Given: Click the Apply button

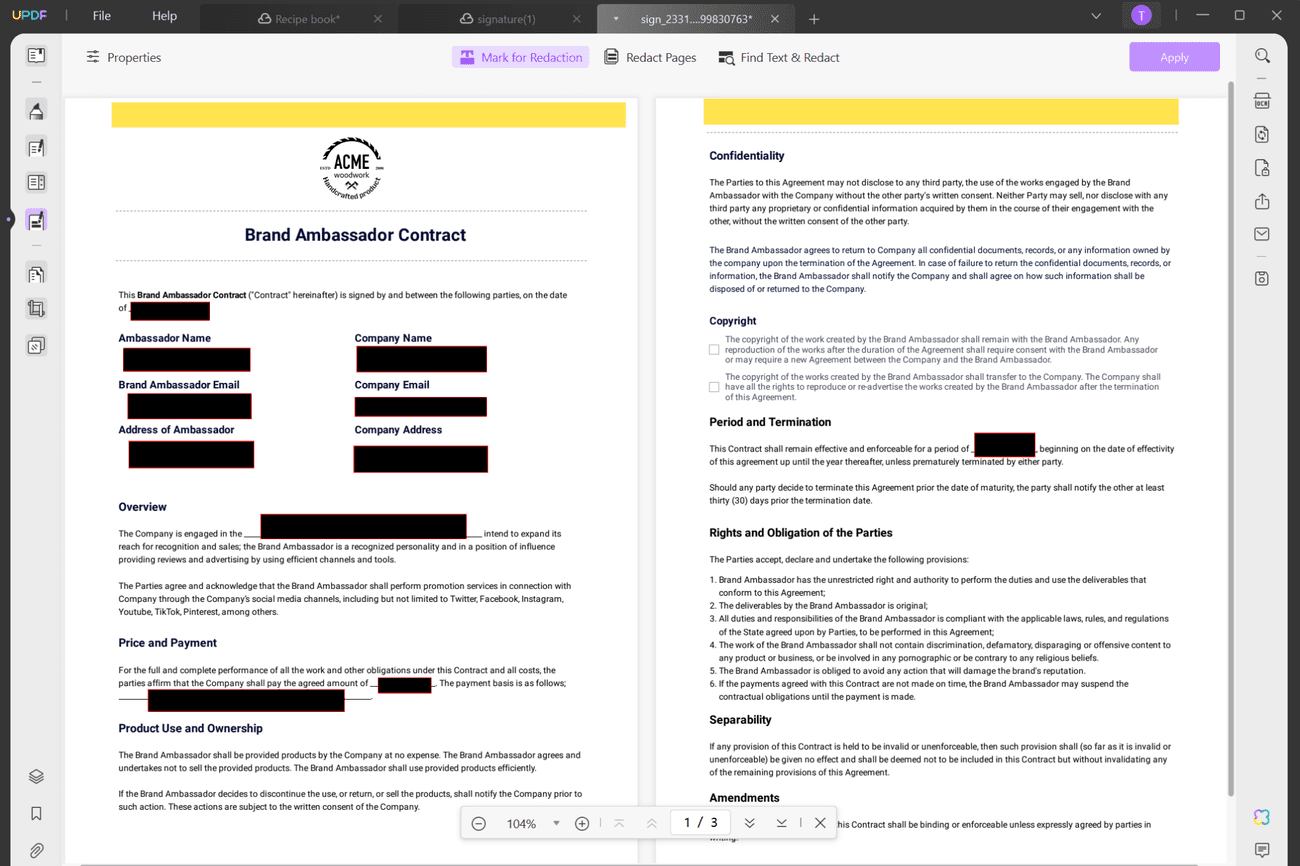Looking at the screenshot, I should point(1174,56).
